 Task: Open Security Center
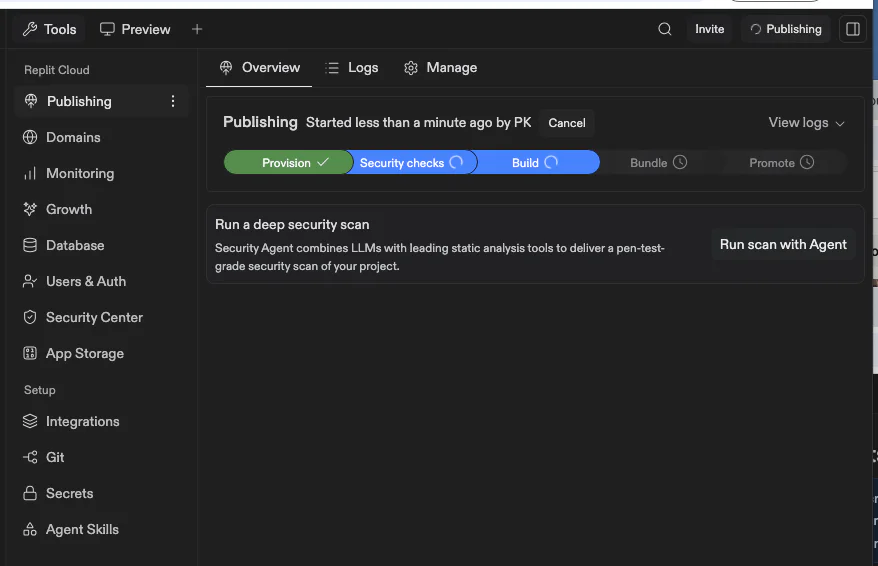point(102,317)
